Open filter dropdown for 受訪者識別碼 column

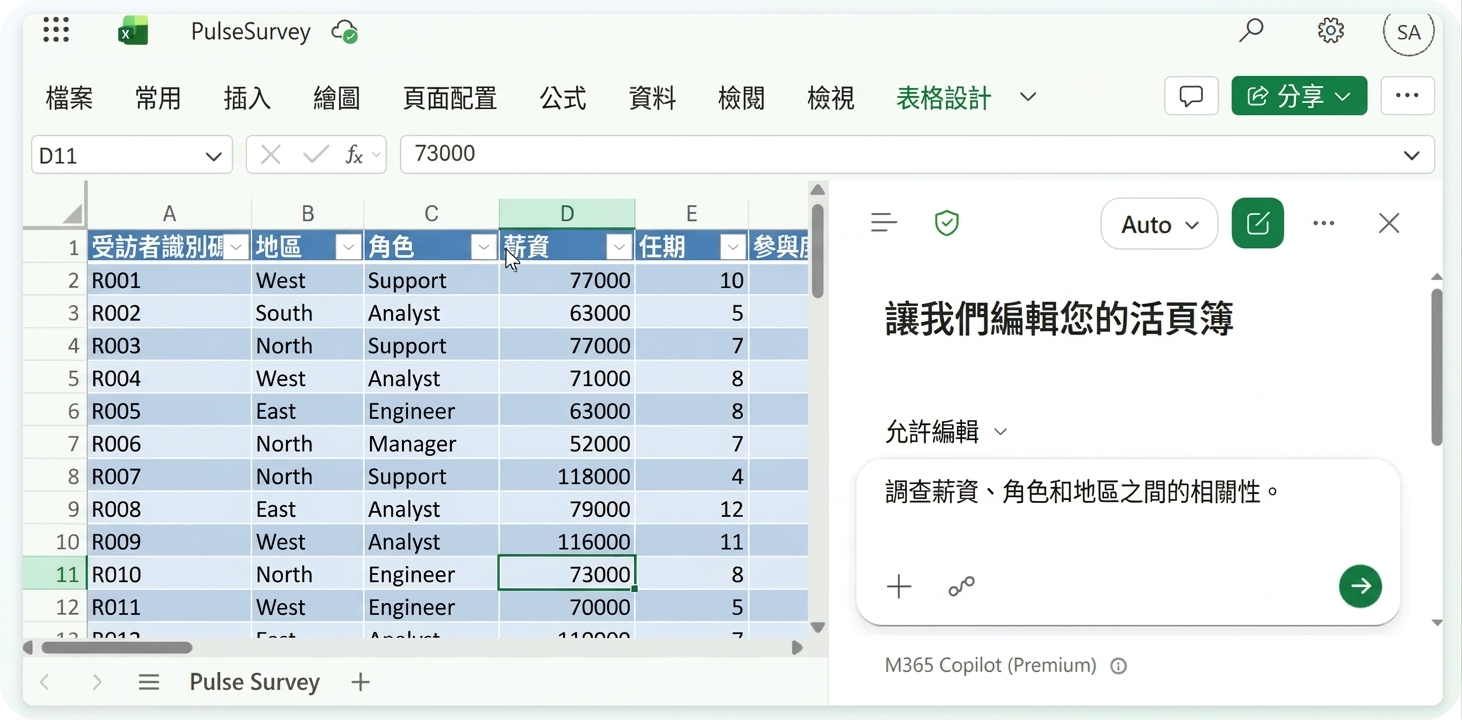[236, 247]
